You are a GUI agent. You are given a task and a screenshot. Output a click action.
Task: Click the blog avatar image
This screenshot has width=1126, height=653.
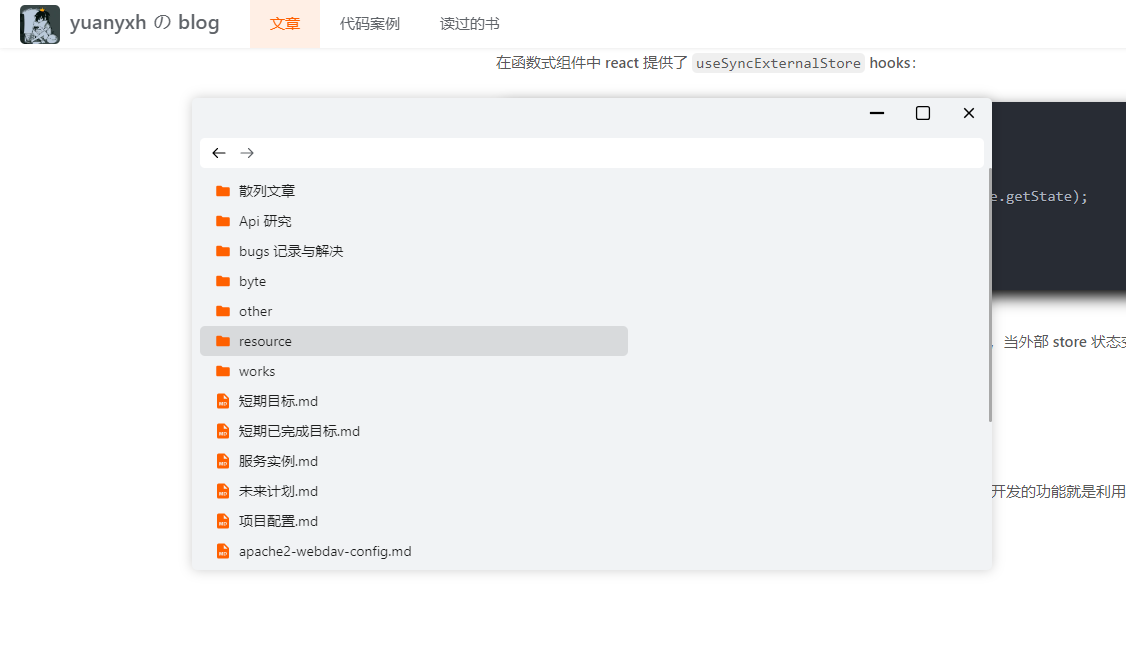39,24
